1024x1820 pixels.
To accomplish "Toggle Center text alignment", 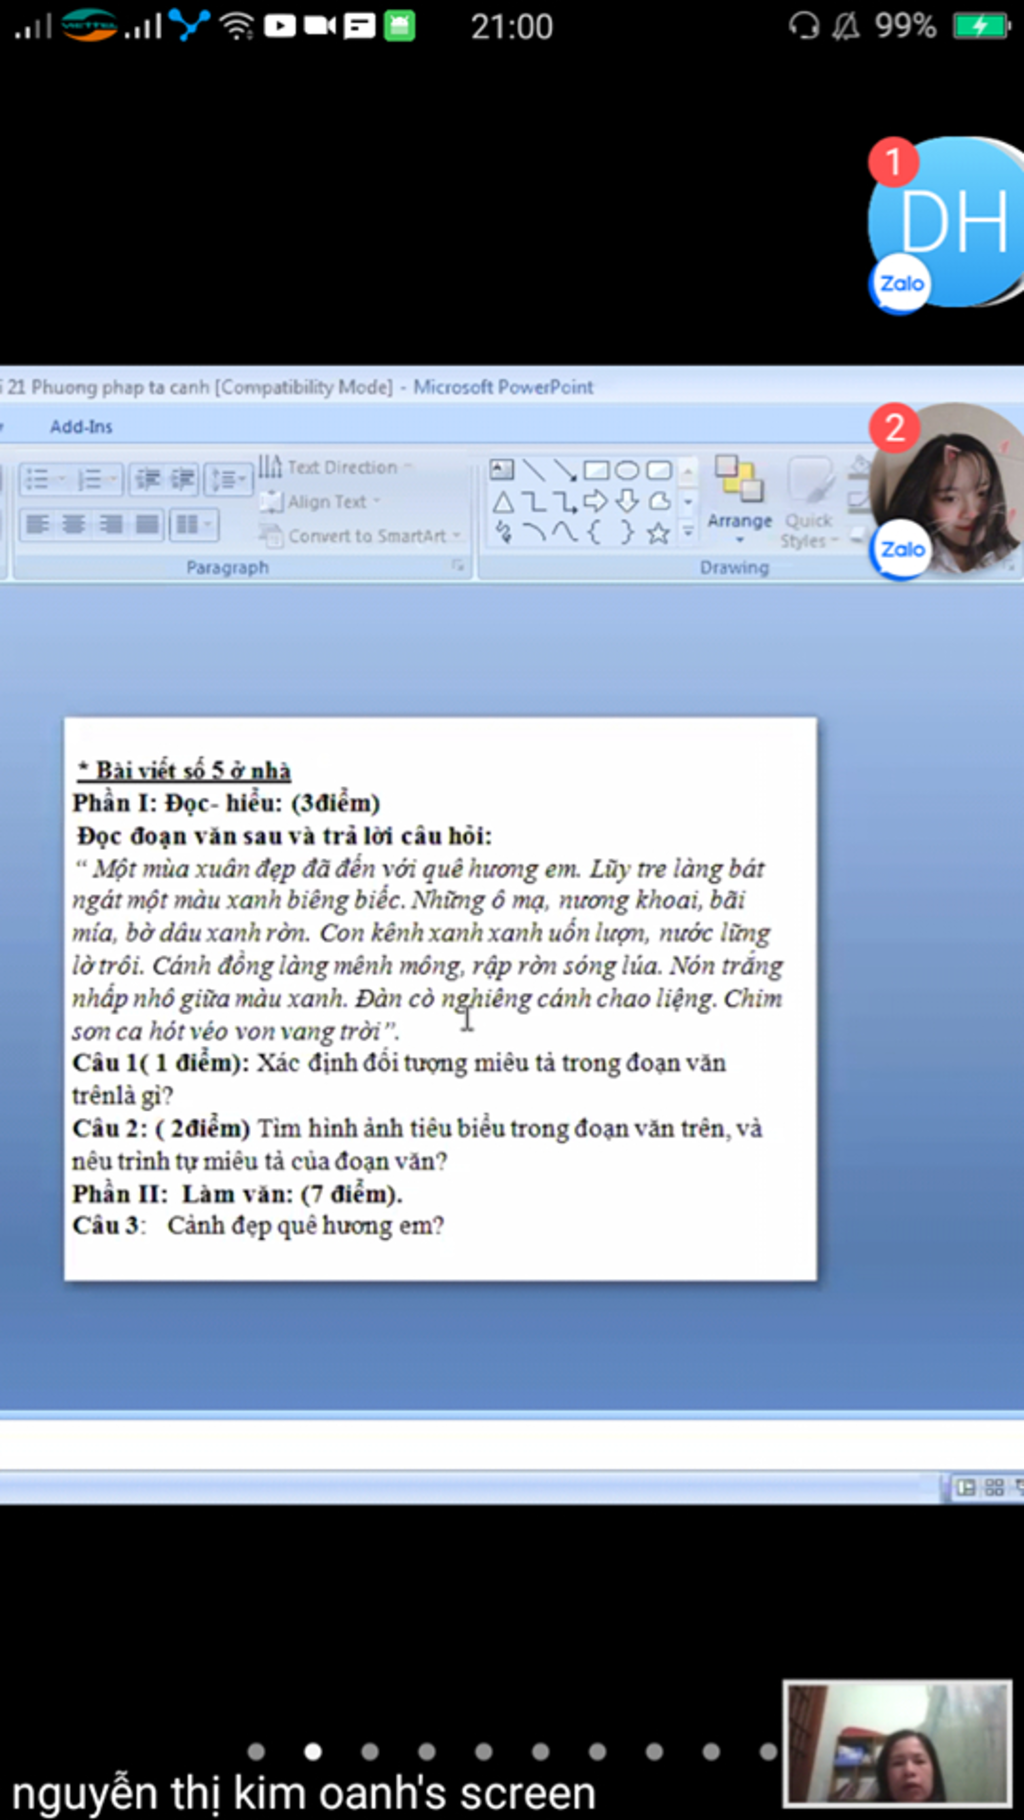I will point(73,524).
